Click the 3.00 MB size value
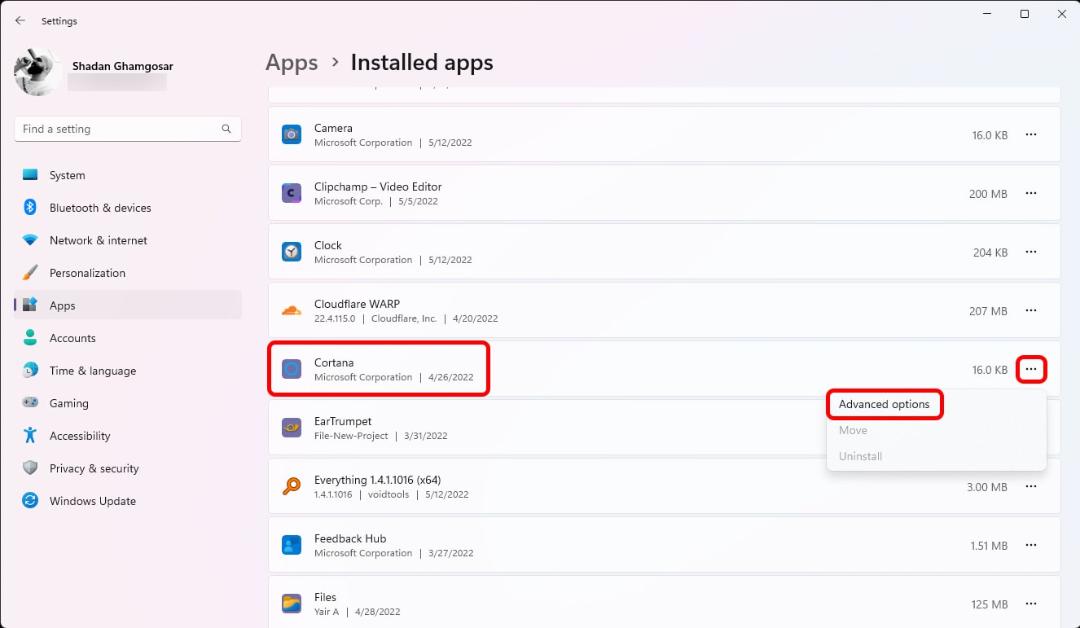The height and width of the screenshot is (628, 1080). tap(986, 487)
